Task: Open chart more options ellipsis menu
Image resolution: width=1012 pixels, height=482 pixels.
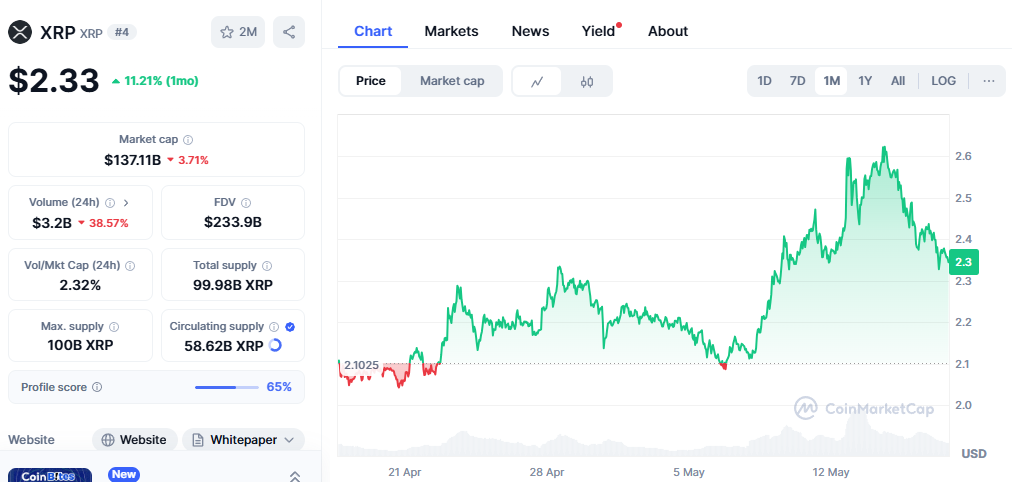Action: pyautogui.click(x=988, y=81)
